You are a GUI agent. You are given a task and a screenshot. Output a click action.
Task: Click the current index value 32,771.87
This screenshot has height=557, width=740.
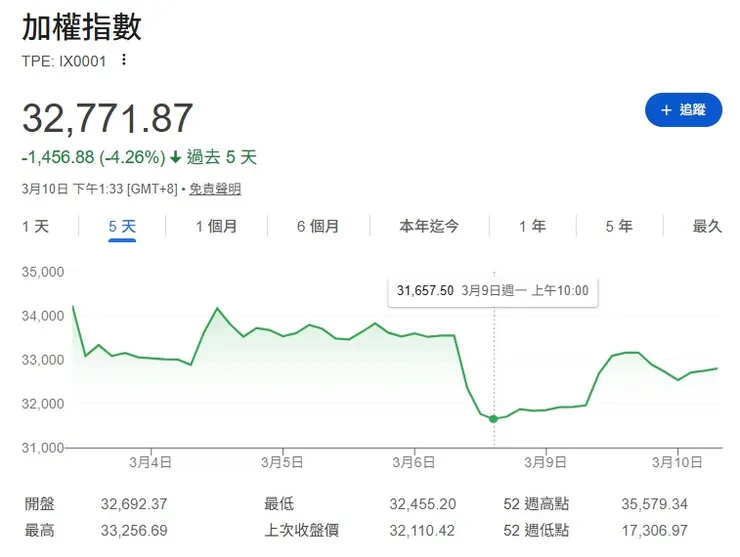[108, 118]
